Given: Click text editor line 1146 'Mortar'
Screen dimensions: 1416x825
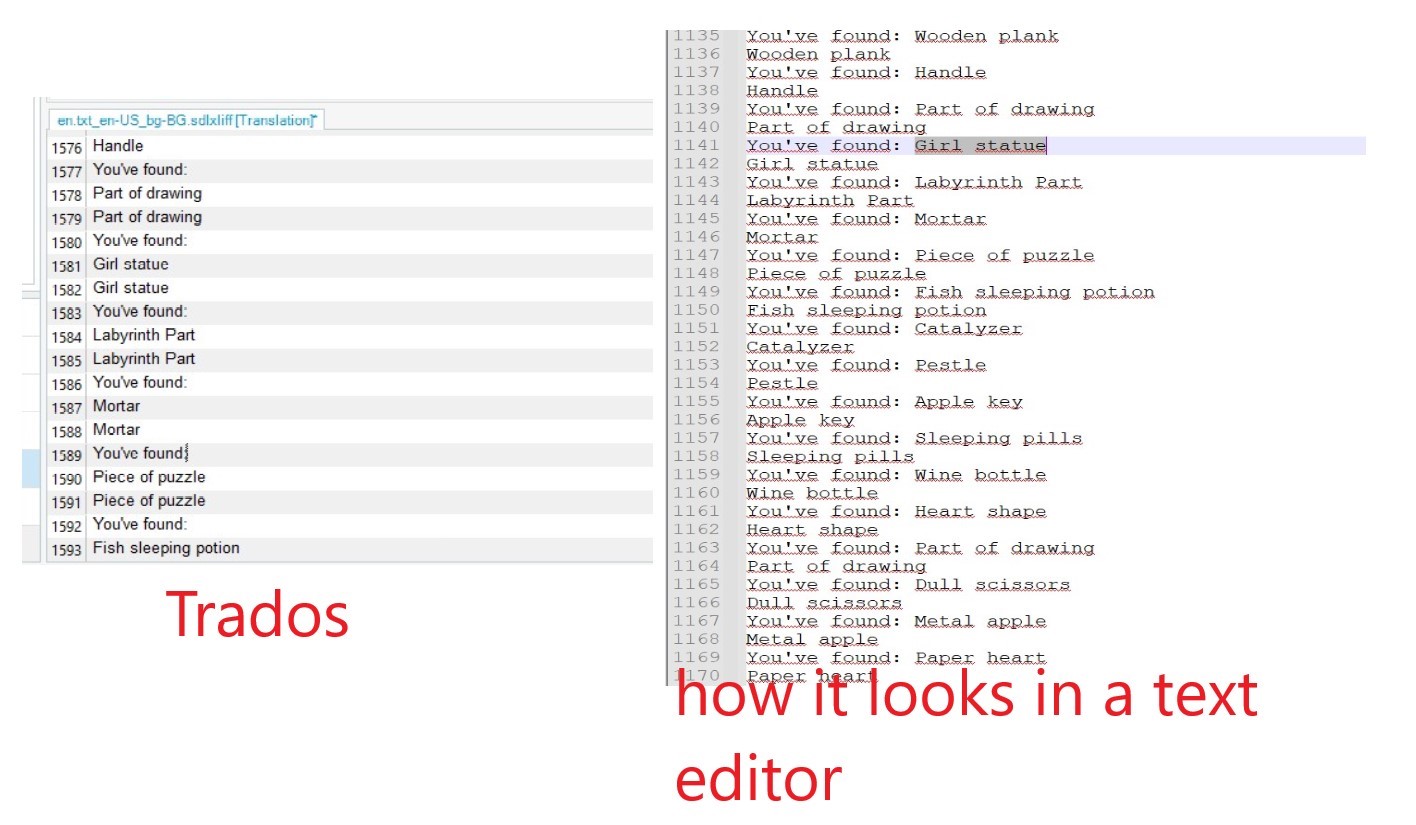Looking at the screenshot, I should [782, 237].
